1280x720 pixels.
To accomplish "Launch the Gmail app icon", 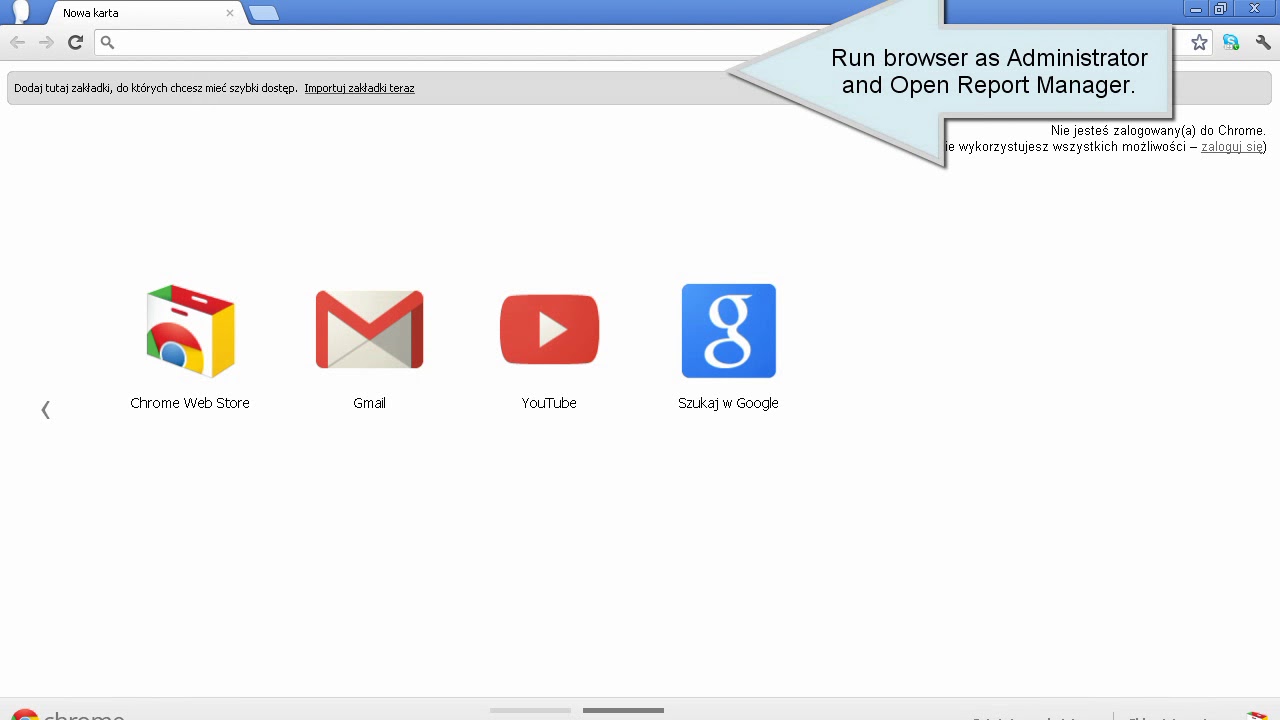I will point(369,330).
